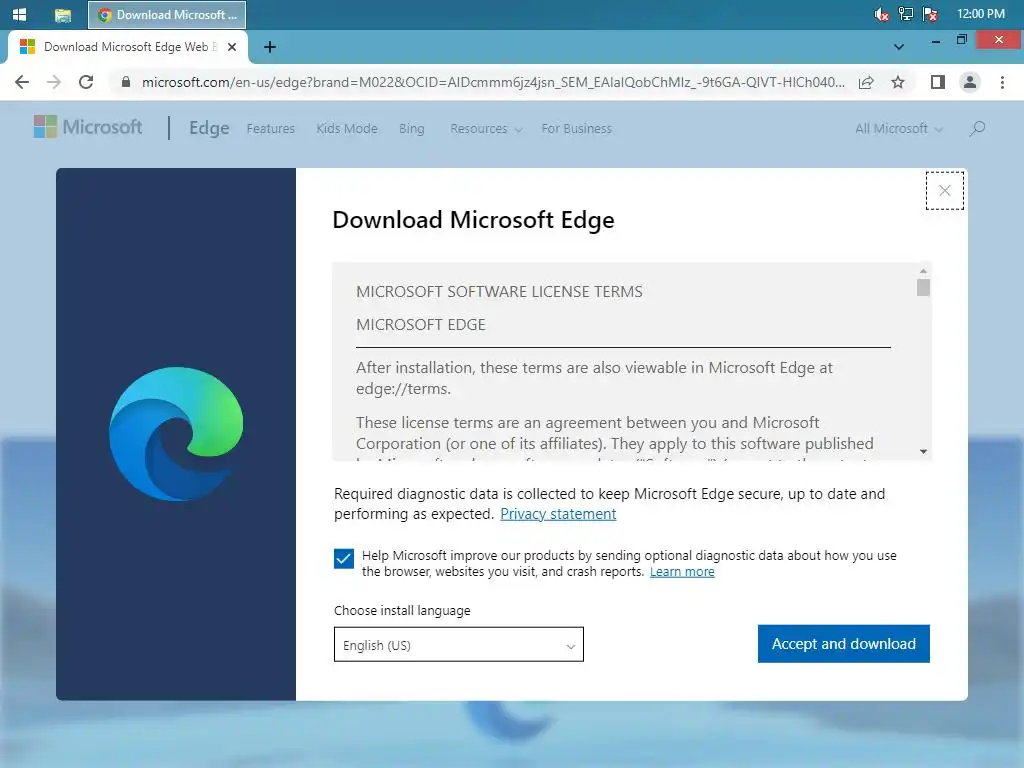Open File Explorer from the taskbar

tap(63, 14)
